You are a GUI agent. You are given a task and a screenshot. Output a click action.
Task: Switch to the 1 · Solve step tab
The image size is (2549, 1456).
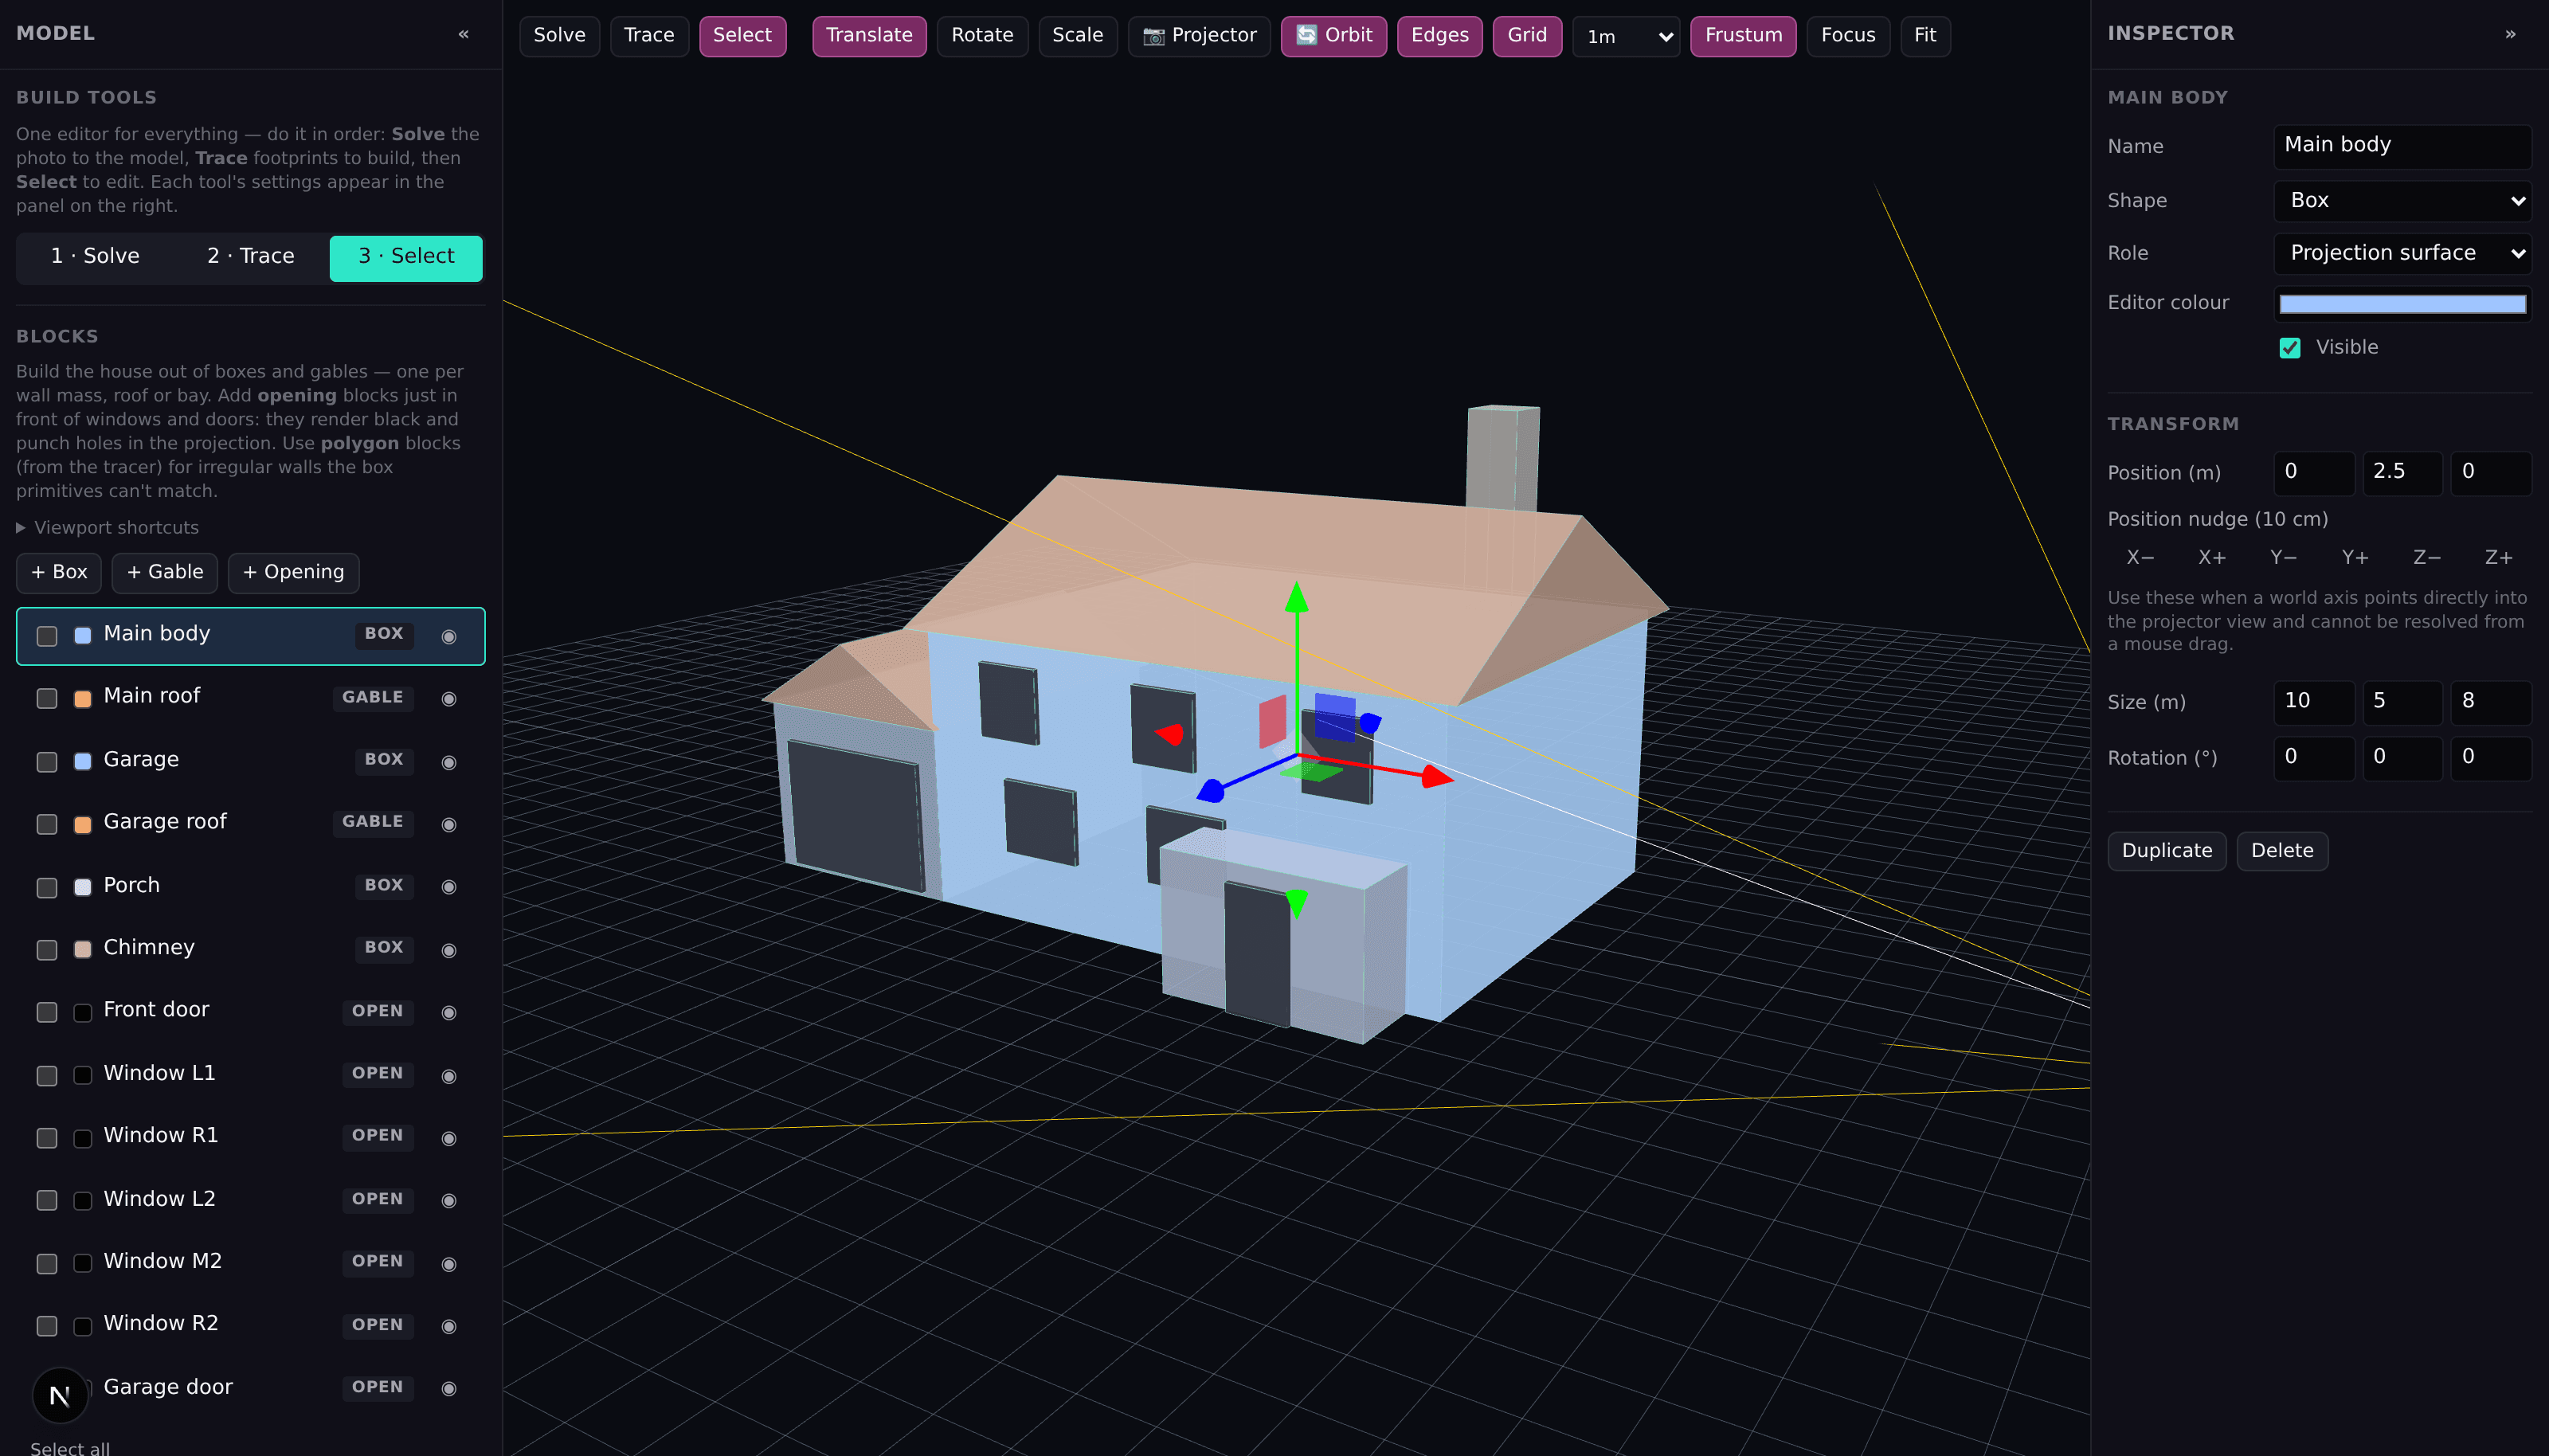tap(95, 257)
